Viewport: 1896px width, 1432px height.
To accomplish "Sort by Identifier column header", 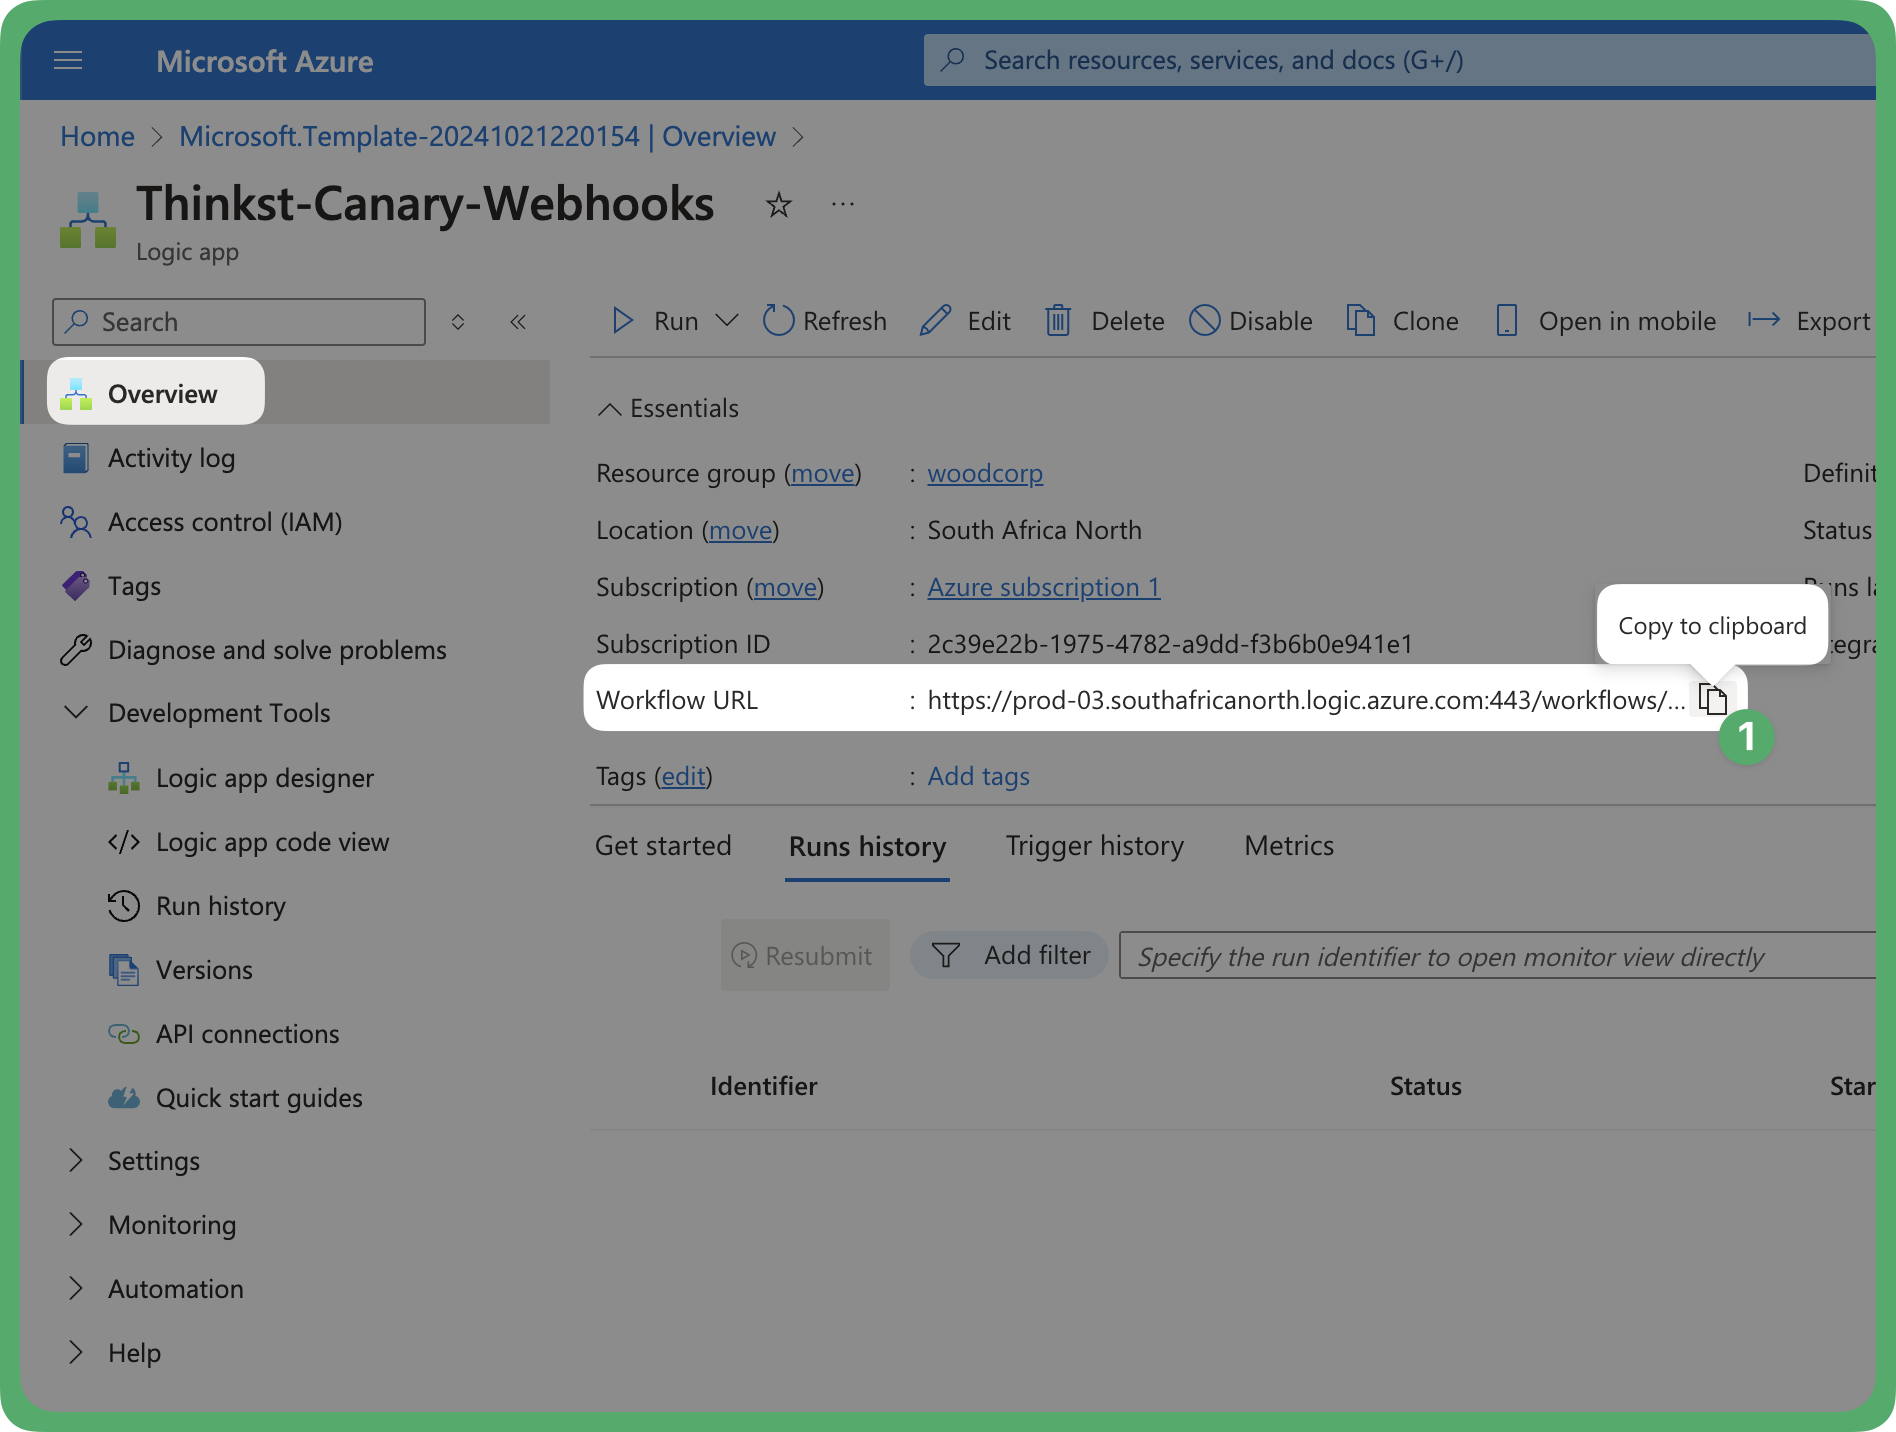I will pos(763,1086).
